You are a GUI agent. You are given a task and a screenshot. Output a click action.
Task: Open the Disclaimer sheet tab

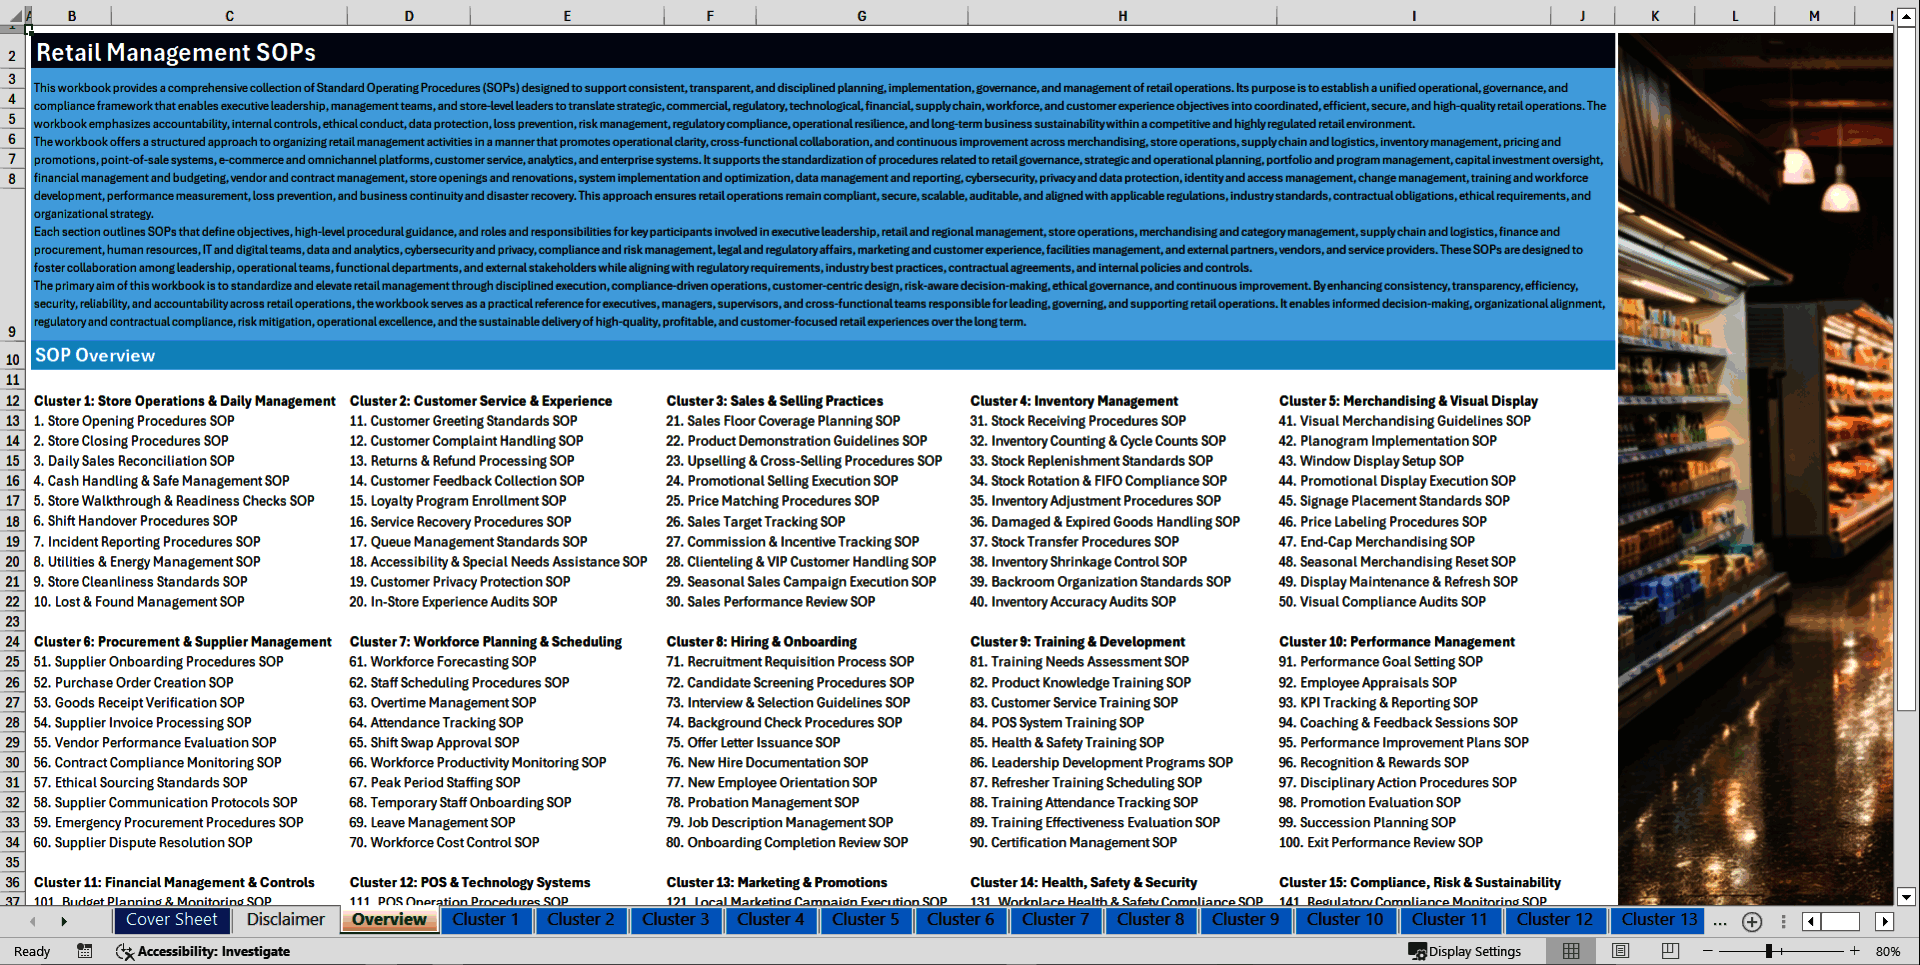click(285, 920)
